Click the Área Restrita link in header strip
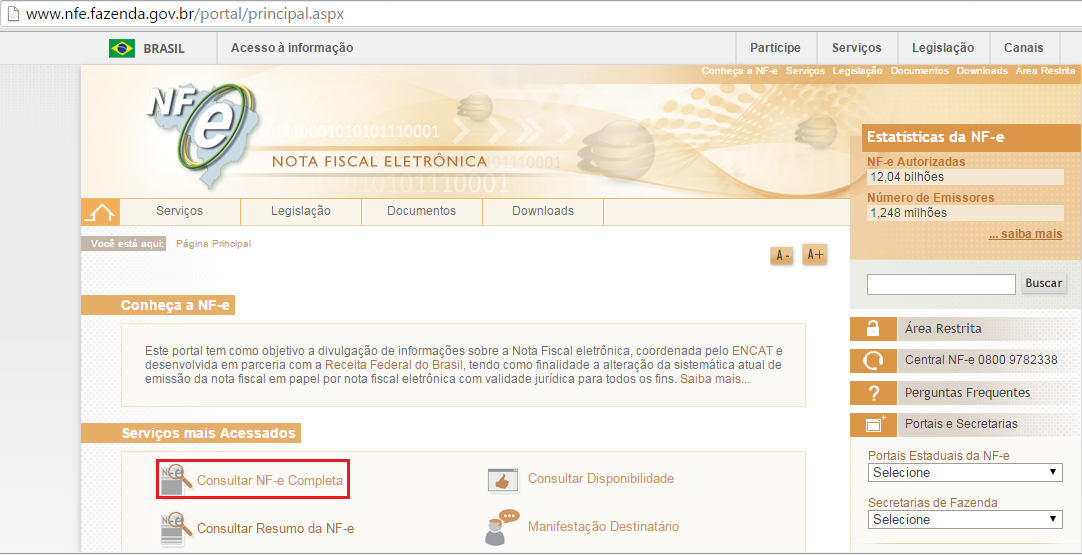This screenshot has width=1082, height=555. pyautogui.click(x=1045, y=71)
